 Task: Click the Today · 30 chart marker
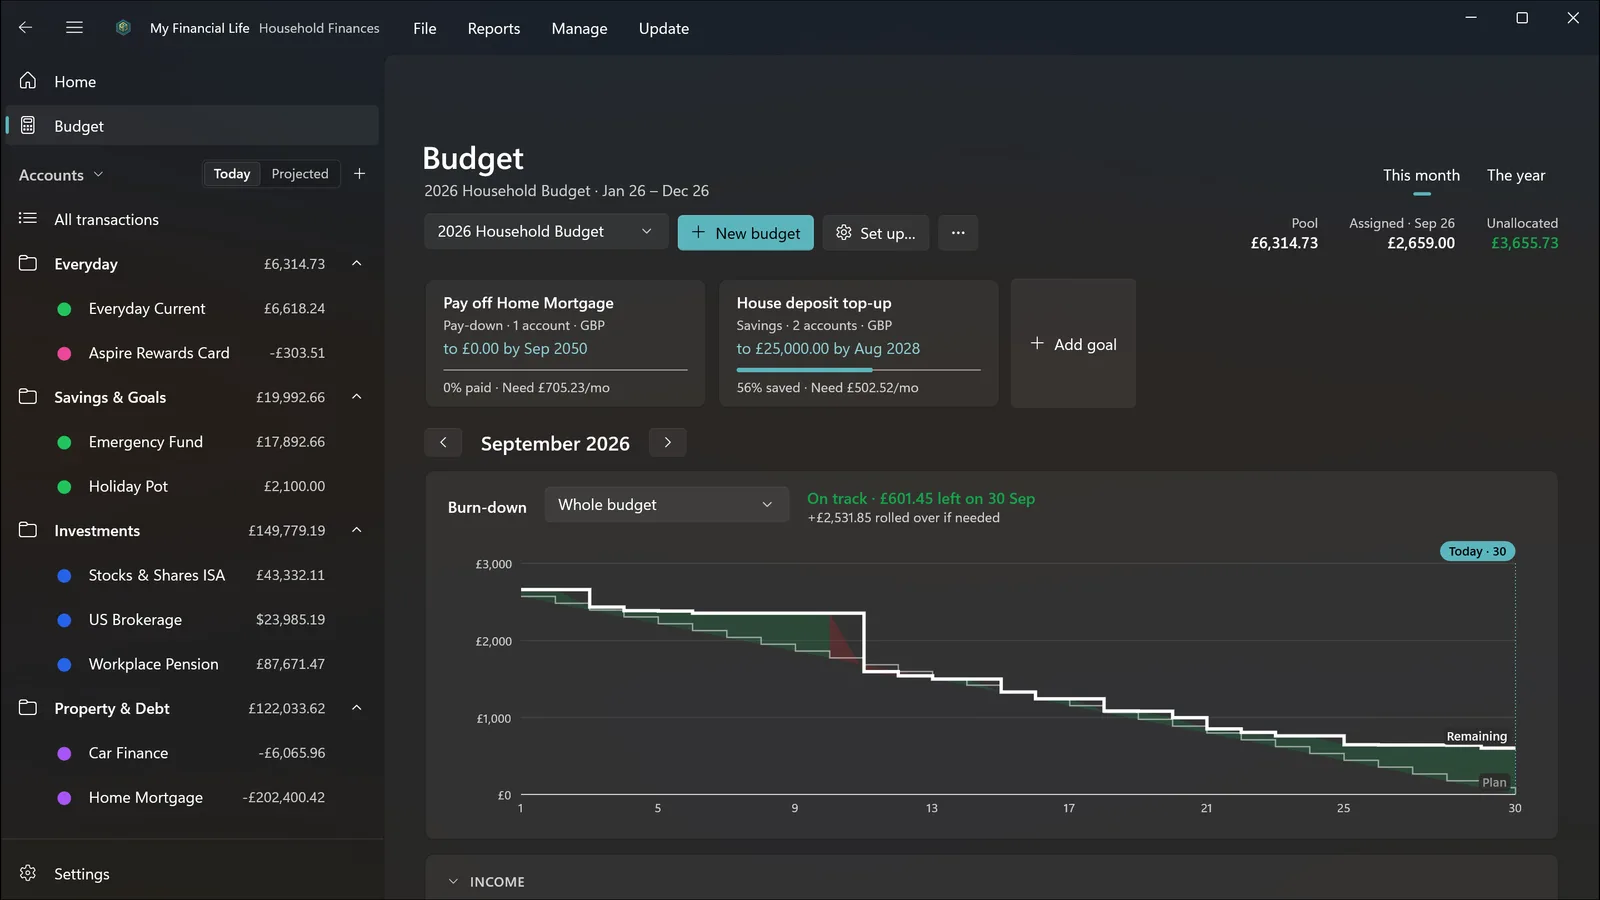point(1477,551)
